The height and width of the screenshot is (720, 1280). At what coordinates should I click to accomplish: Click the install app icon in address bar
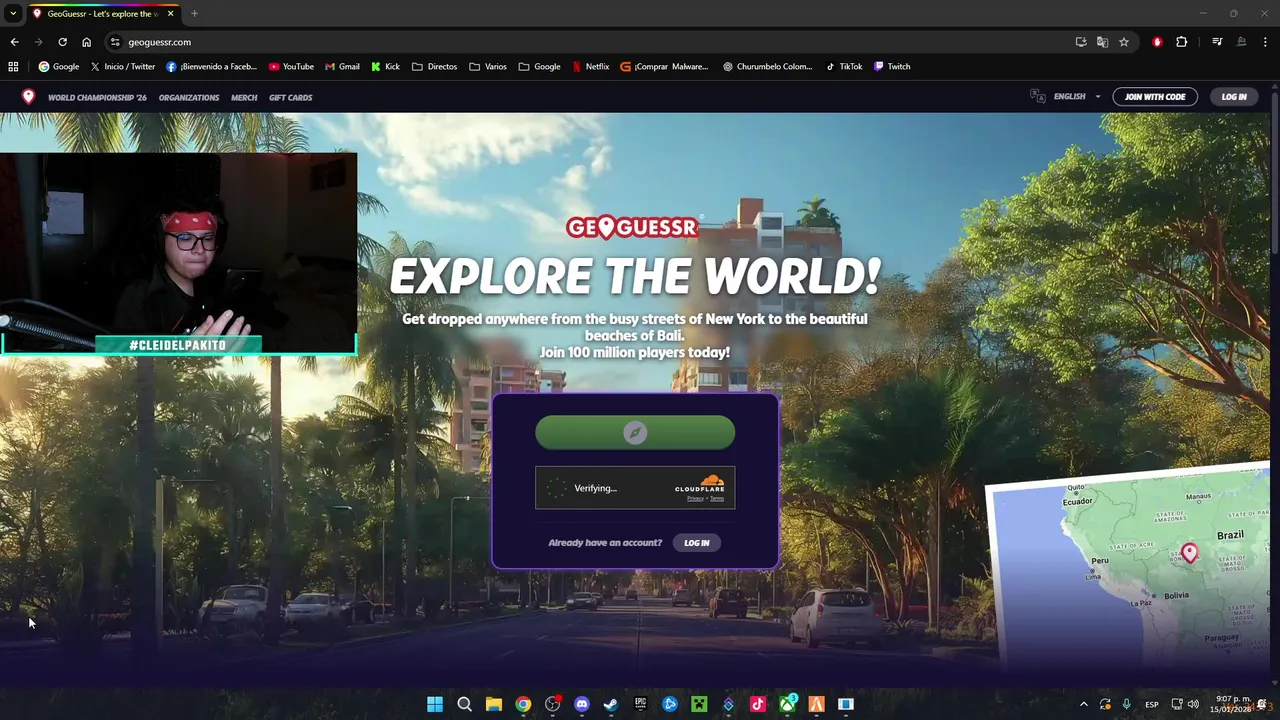(1081, 42)
